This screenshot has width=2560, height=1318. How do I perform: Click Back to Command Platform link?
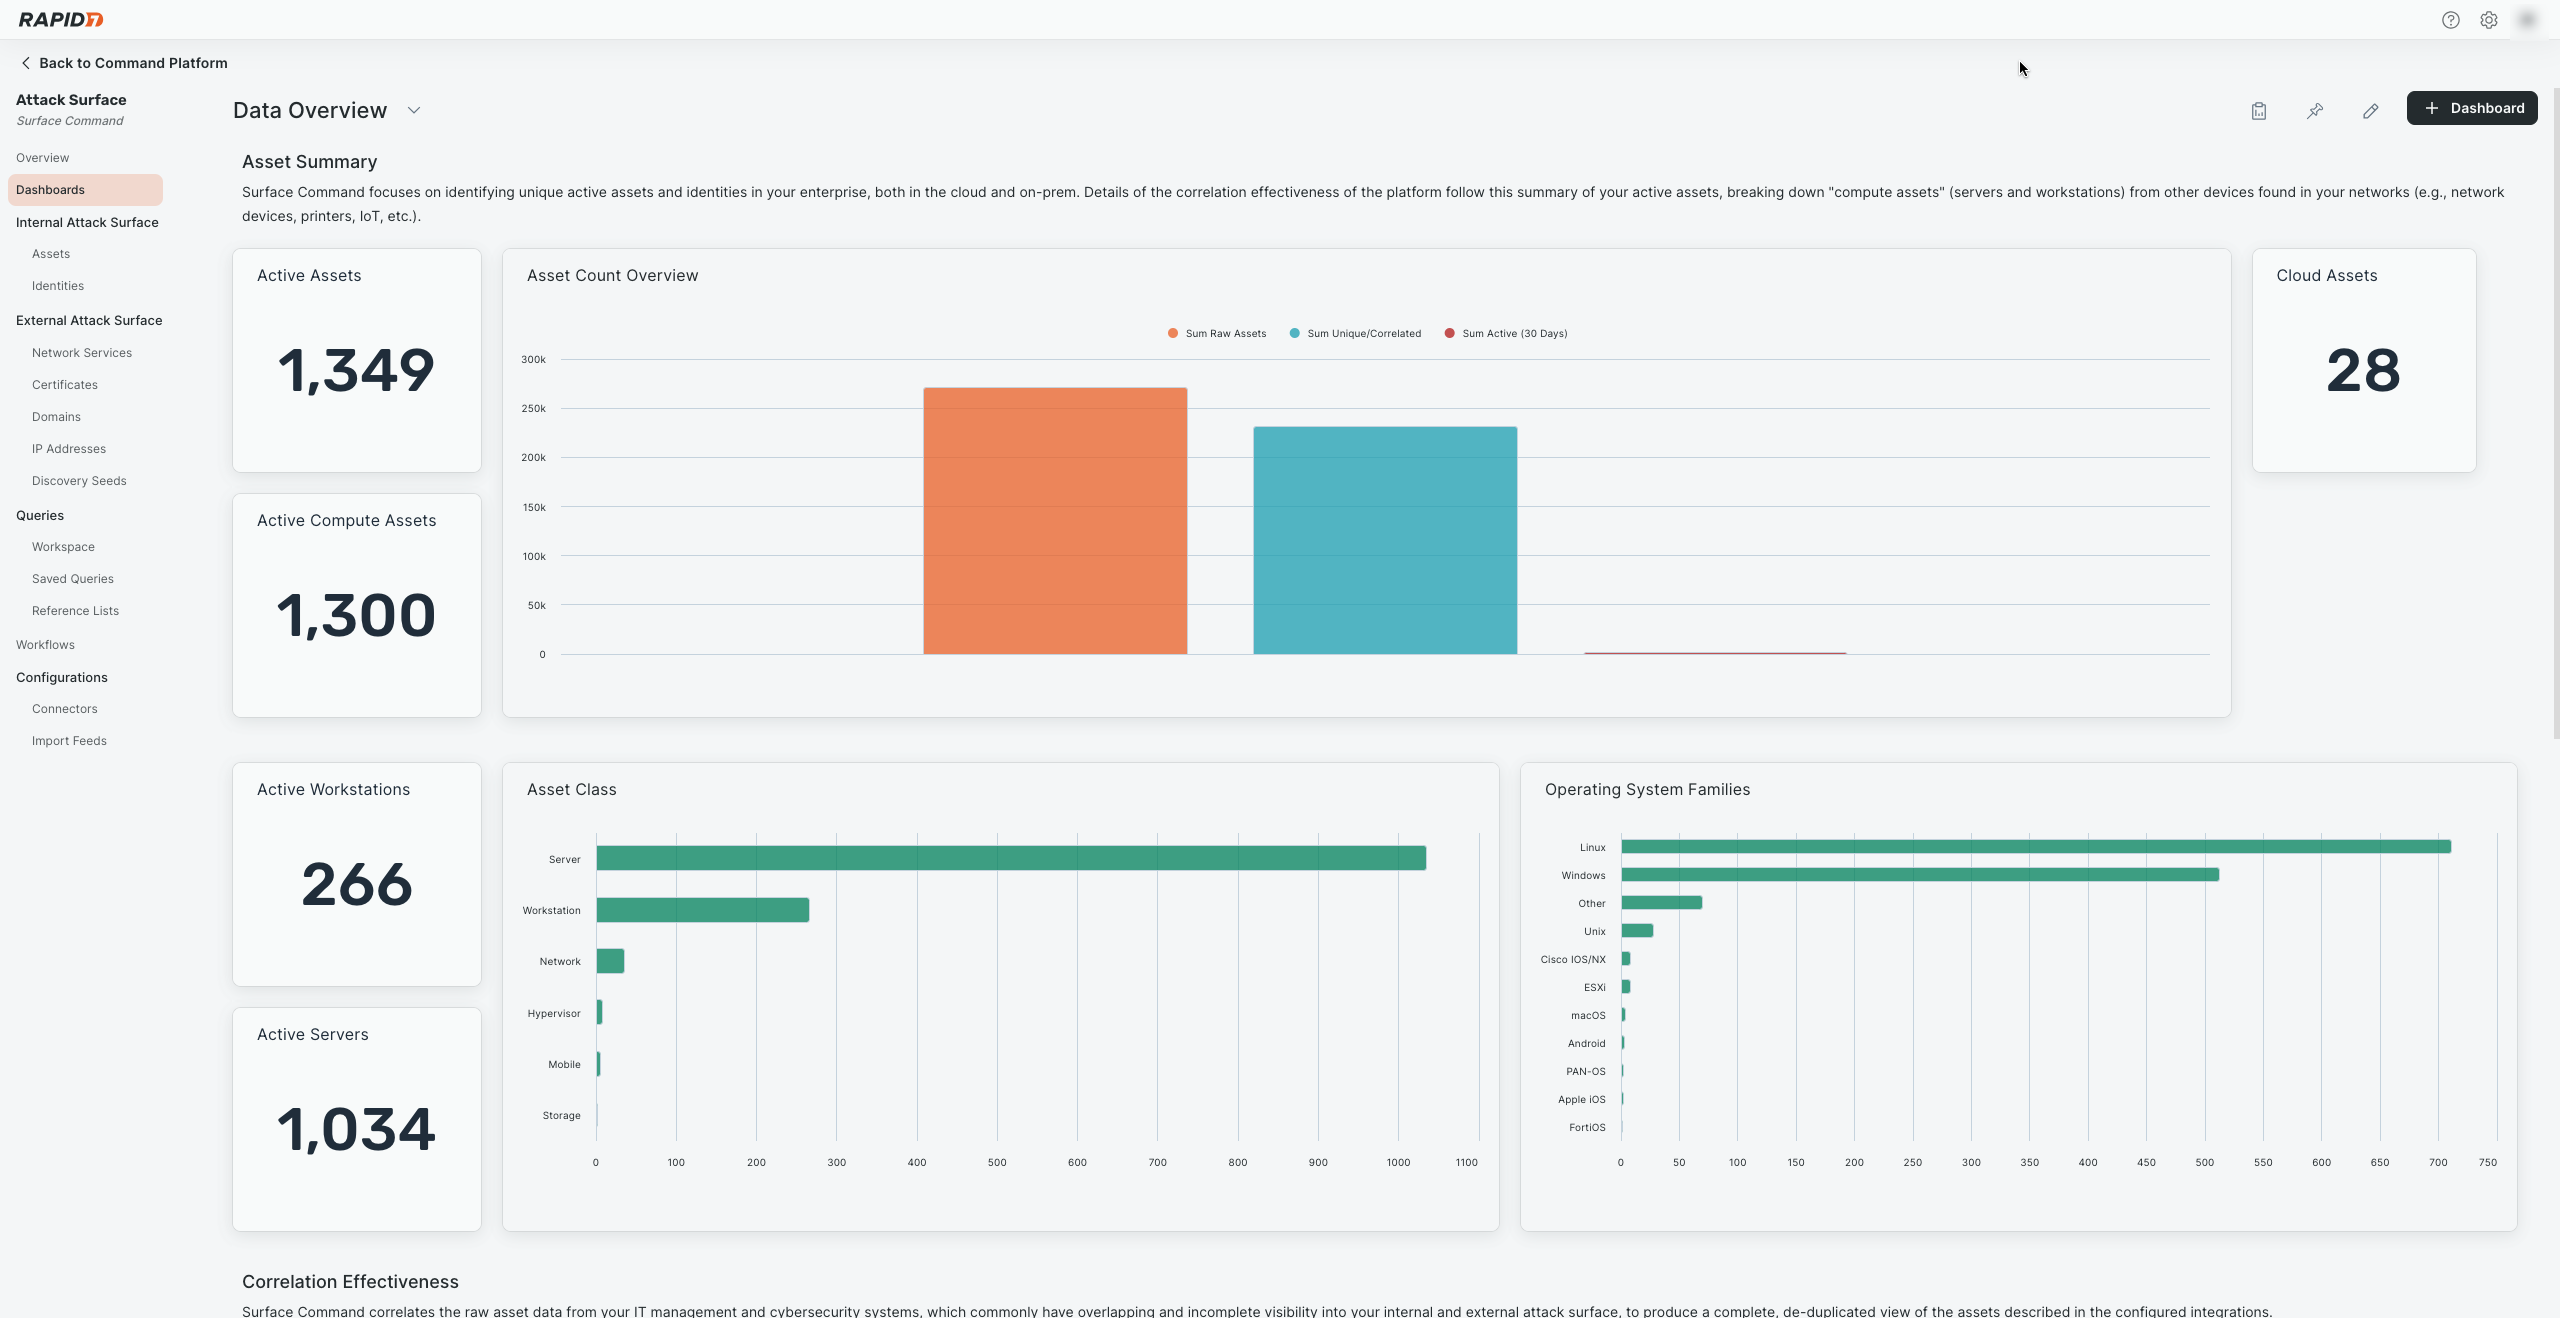coord(133,63)
